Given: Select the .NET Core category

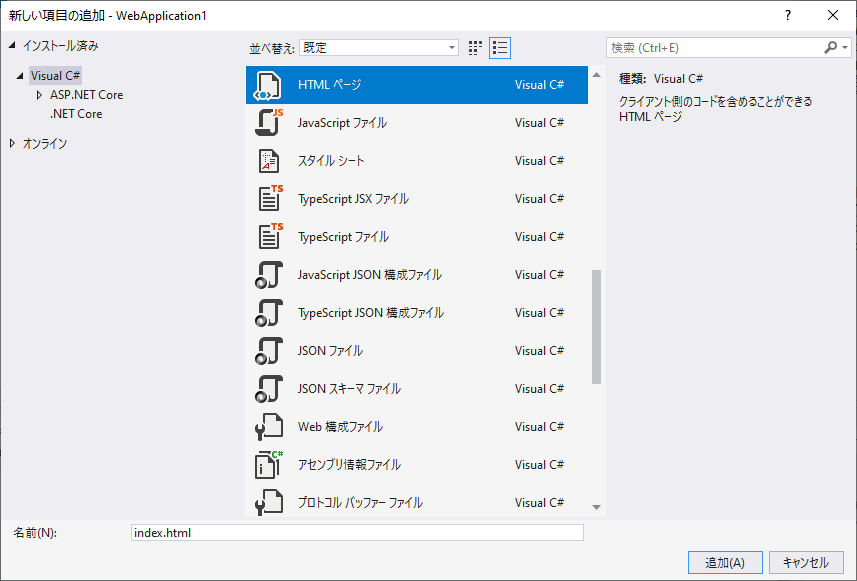Looking at the screenshot, I should [76, 114].
